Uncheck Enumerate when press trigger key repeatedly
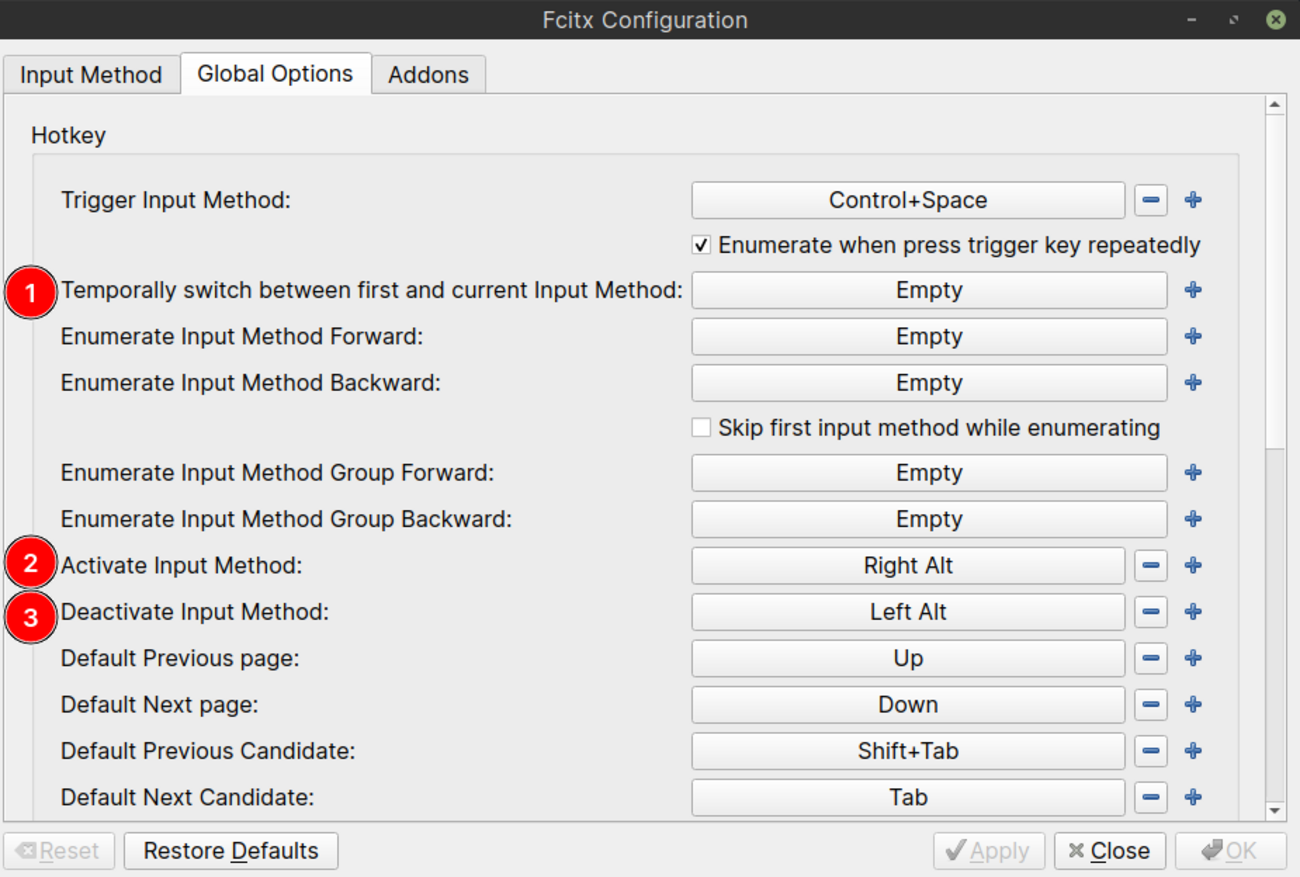 (702, 245)
